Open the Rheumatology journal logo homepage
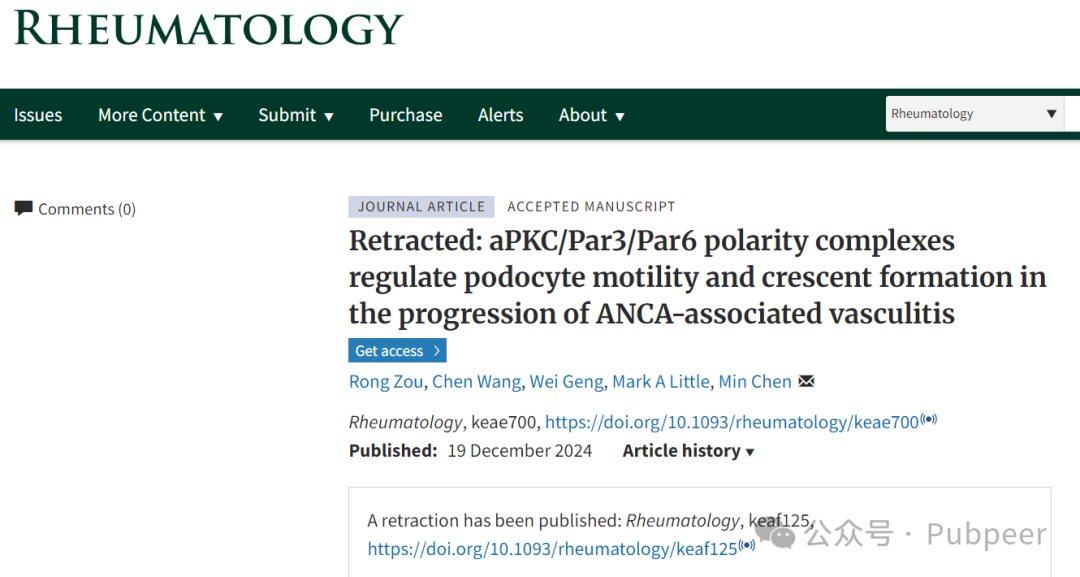Image resolution: width=1080 pixels, height=577 pixels. tap(208, 28)
